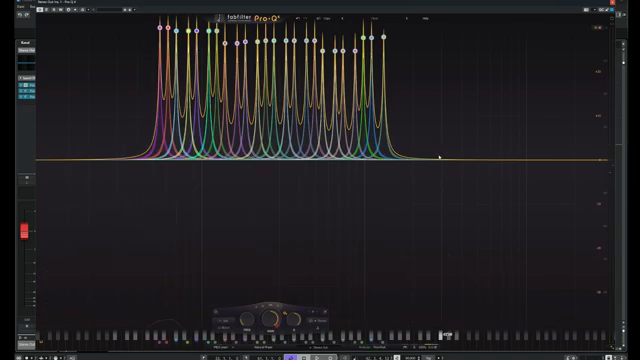Go to the next preset with right arrow
This screenshot has height=360, width=640.
(407, 18)
